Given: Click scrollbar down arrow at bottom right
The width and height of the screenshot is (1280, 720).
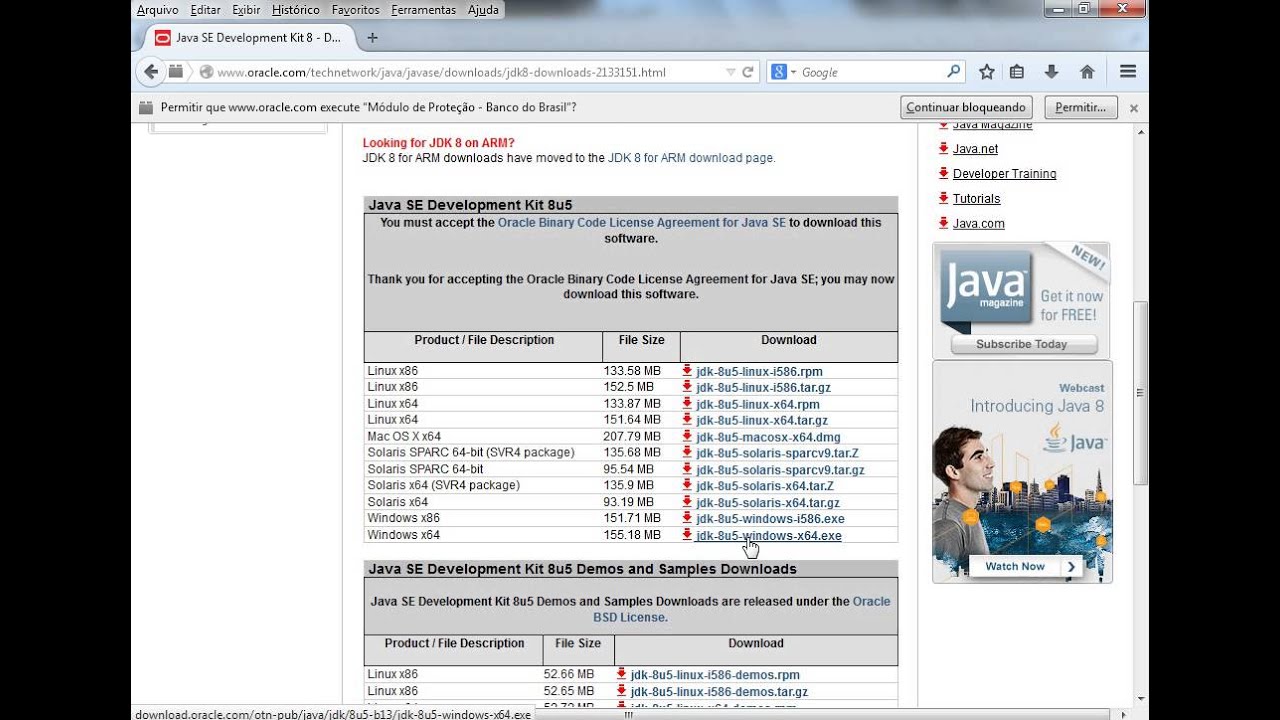Looking at the screenshot, I should pyautogui.click(x=1141, y=699).
